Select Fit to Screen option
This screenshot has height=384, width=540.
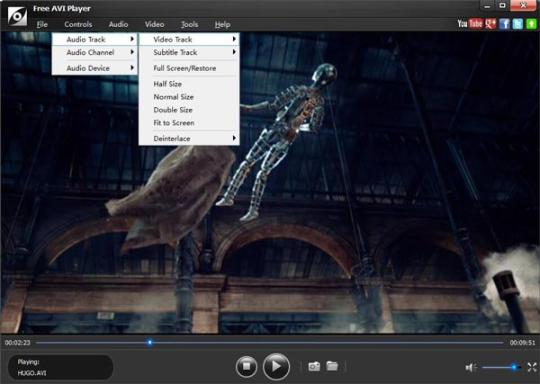pyautogui.click(x=189, y=123)
